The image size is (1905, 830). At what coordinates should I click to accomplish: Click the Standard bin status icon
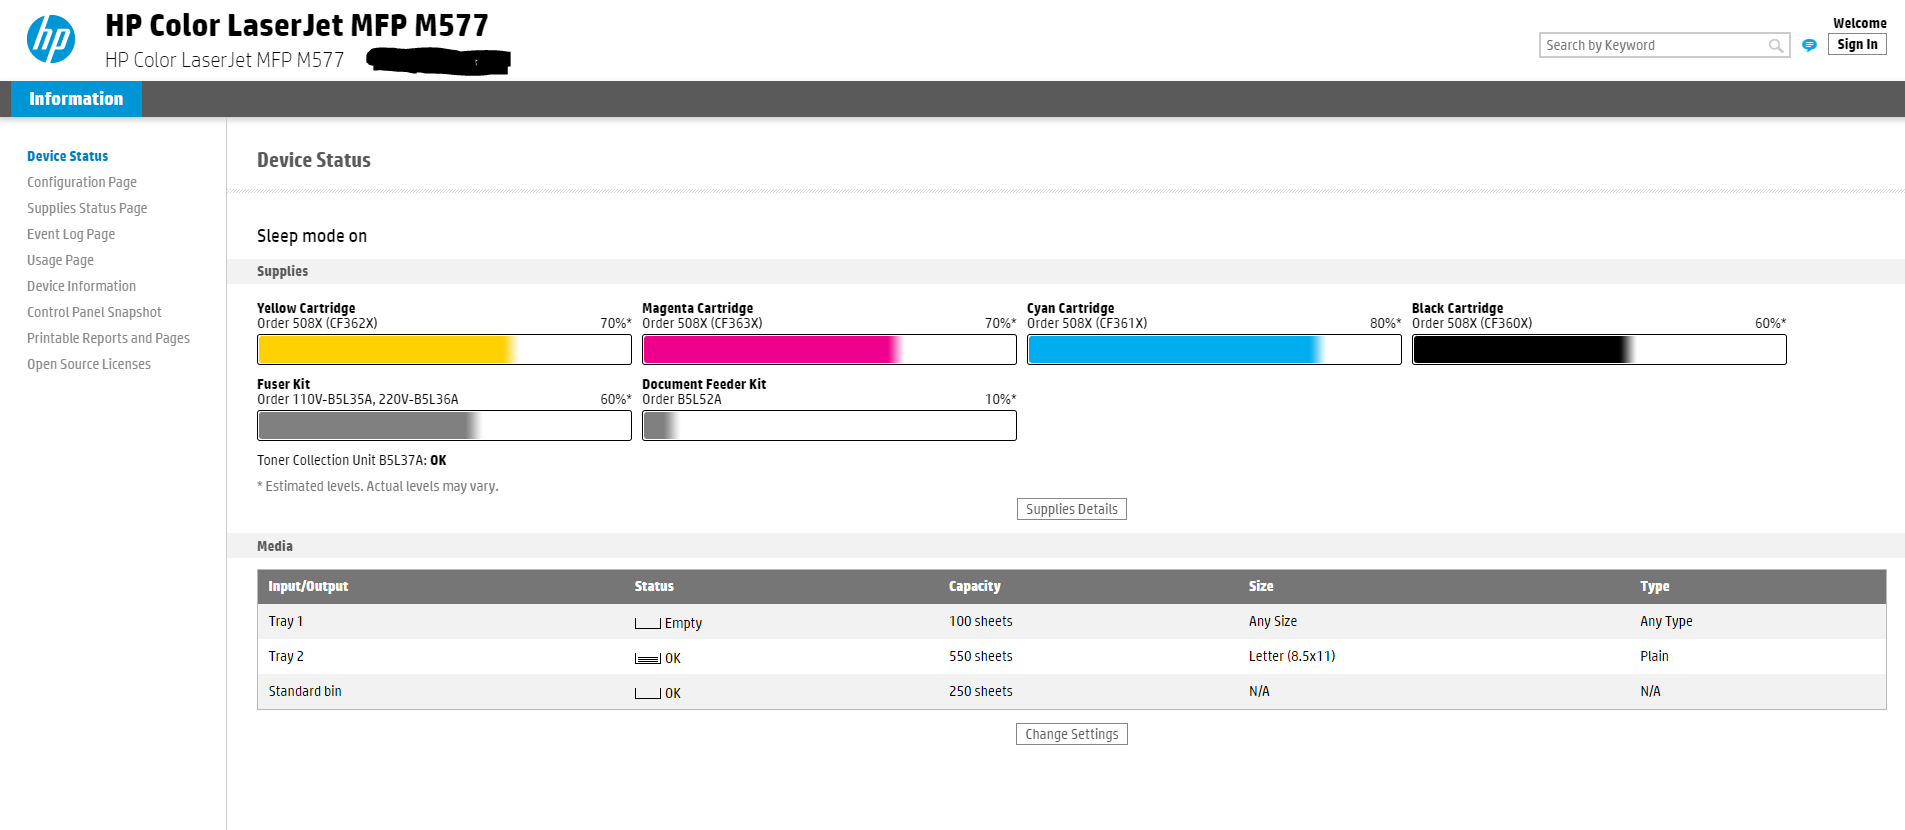pos(647,693)
